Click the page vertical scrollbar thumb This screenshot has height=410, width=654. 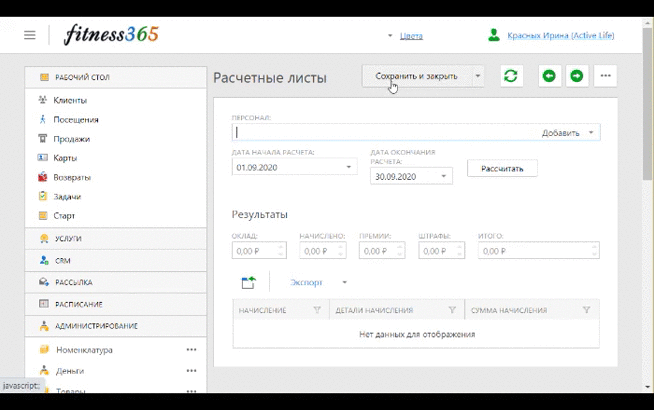point(647,102)
